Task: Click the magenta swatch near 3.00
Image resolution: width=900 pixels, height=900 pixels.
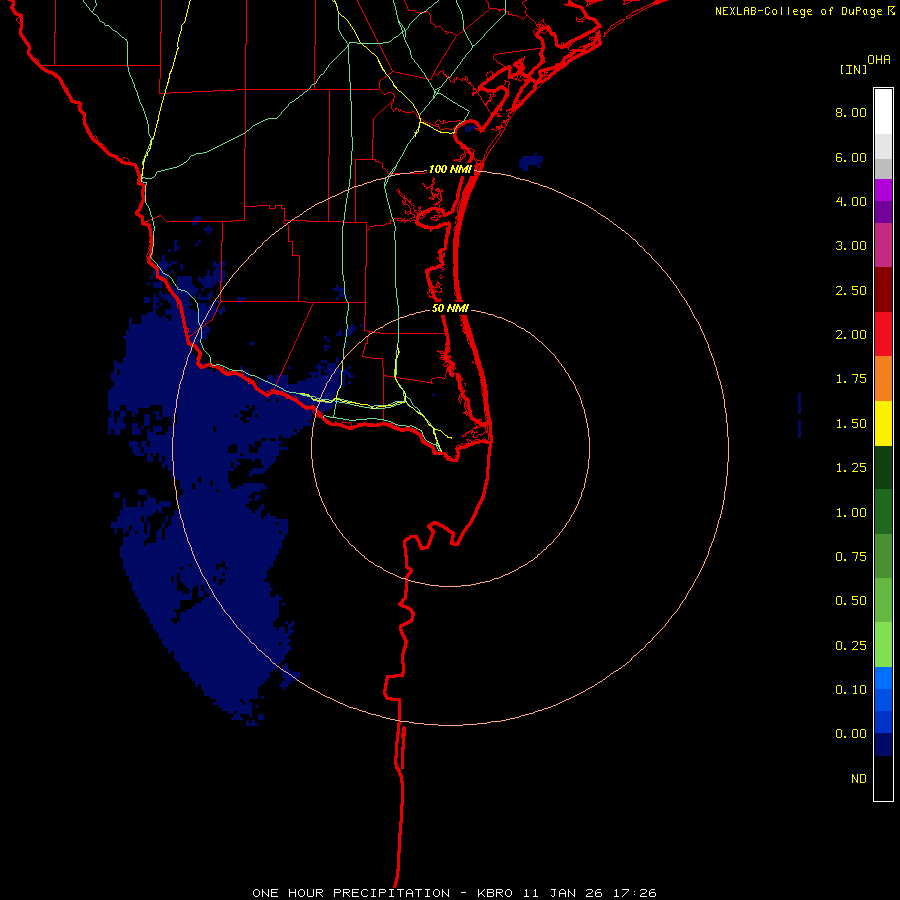Action: point(883,245)
